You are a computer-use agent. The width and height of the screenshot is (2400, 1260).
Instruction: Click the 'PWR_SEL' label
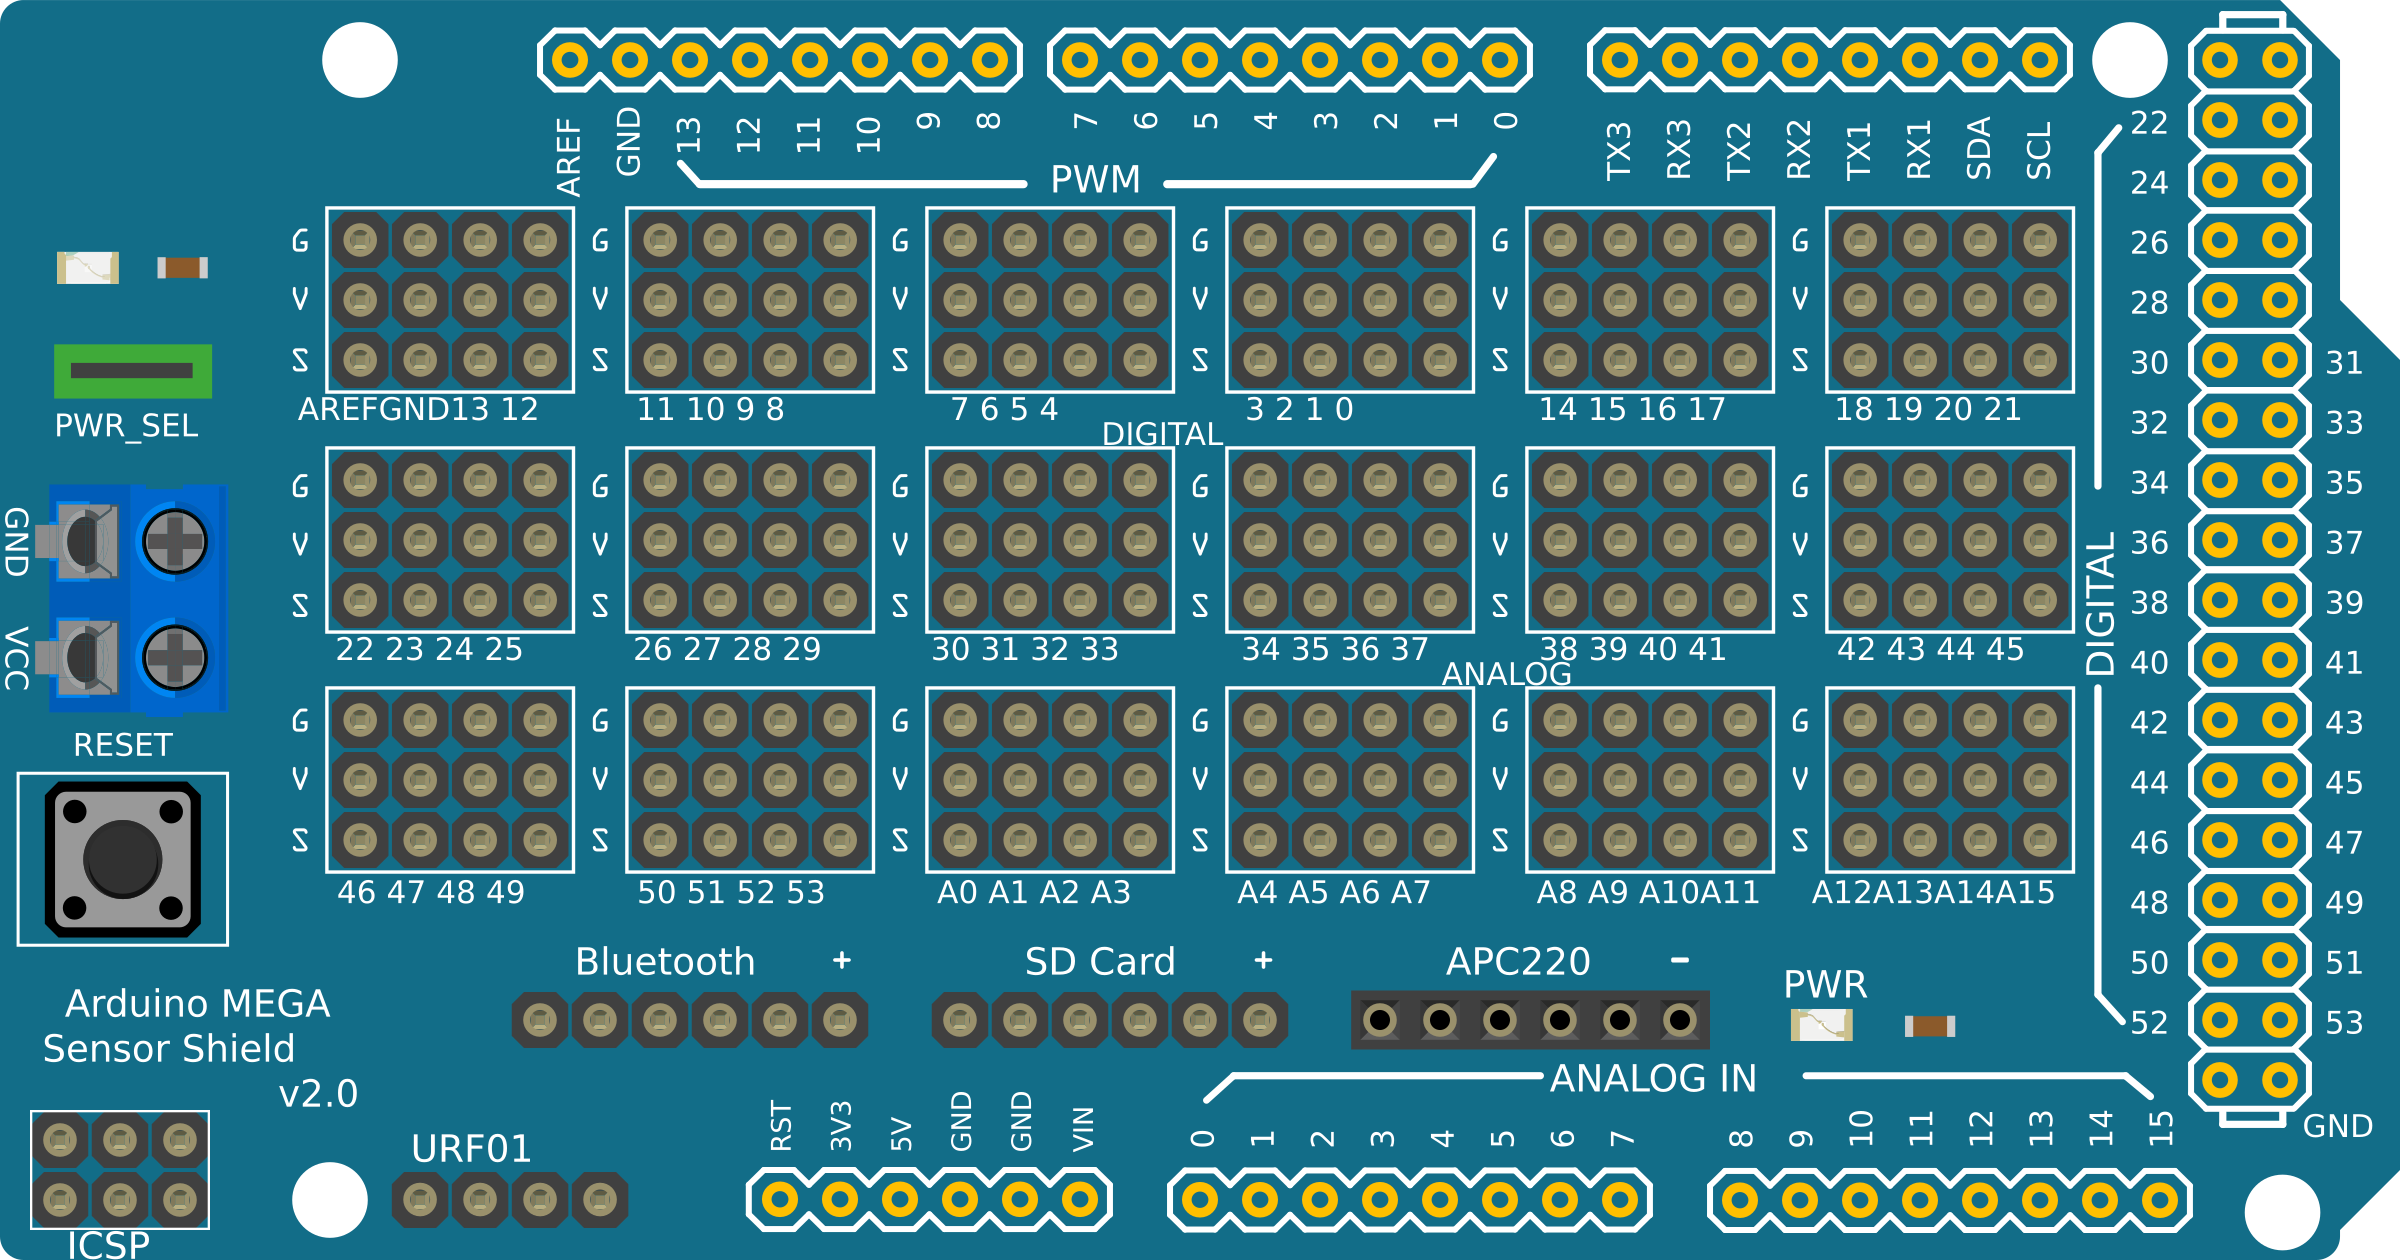coord(127,427)
